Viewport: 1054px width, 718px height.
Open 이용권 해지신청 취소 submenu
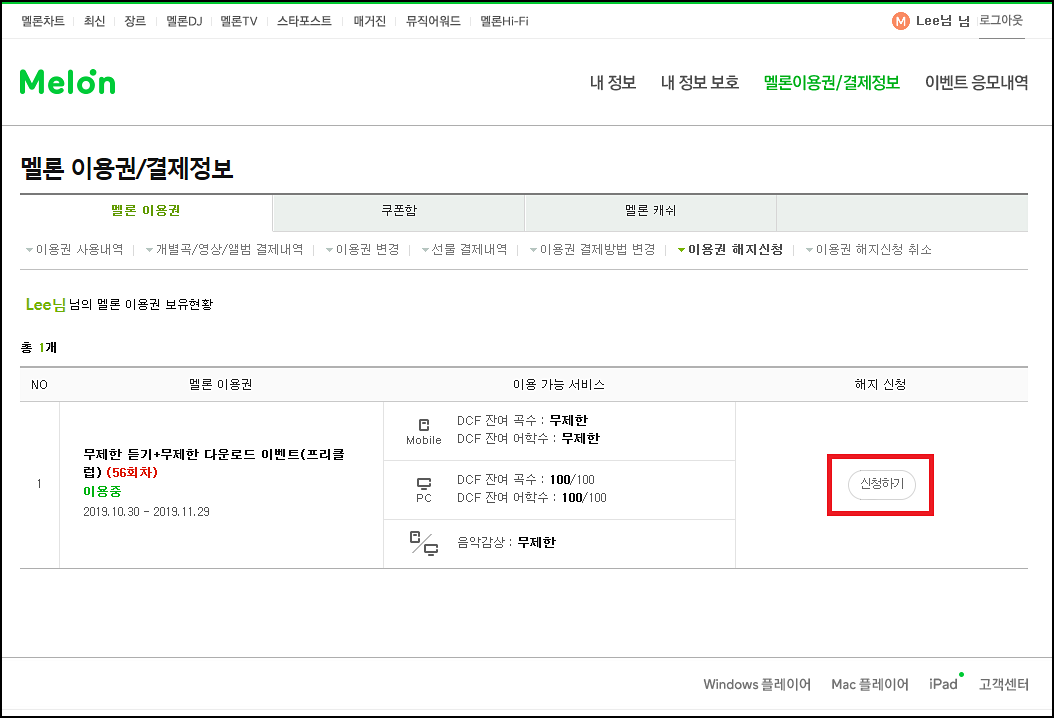(x=873, y=250)
